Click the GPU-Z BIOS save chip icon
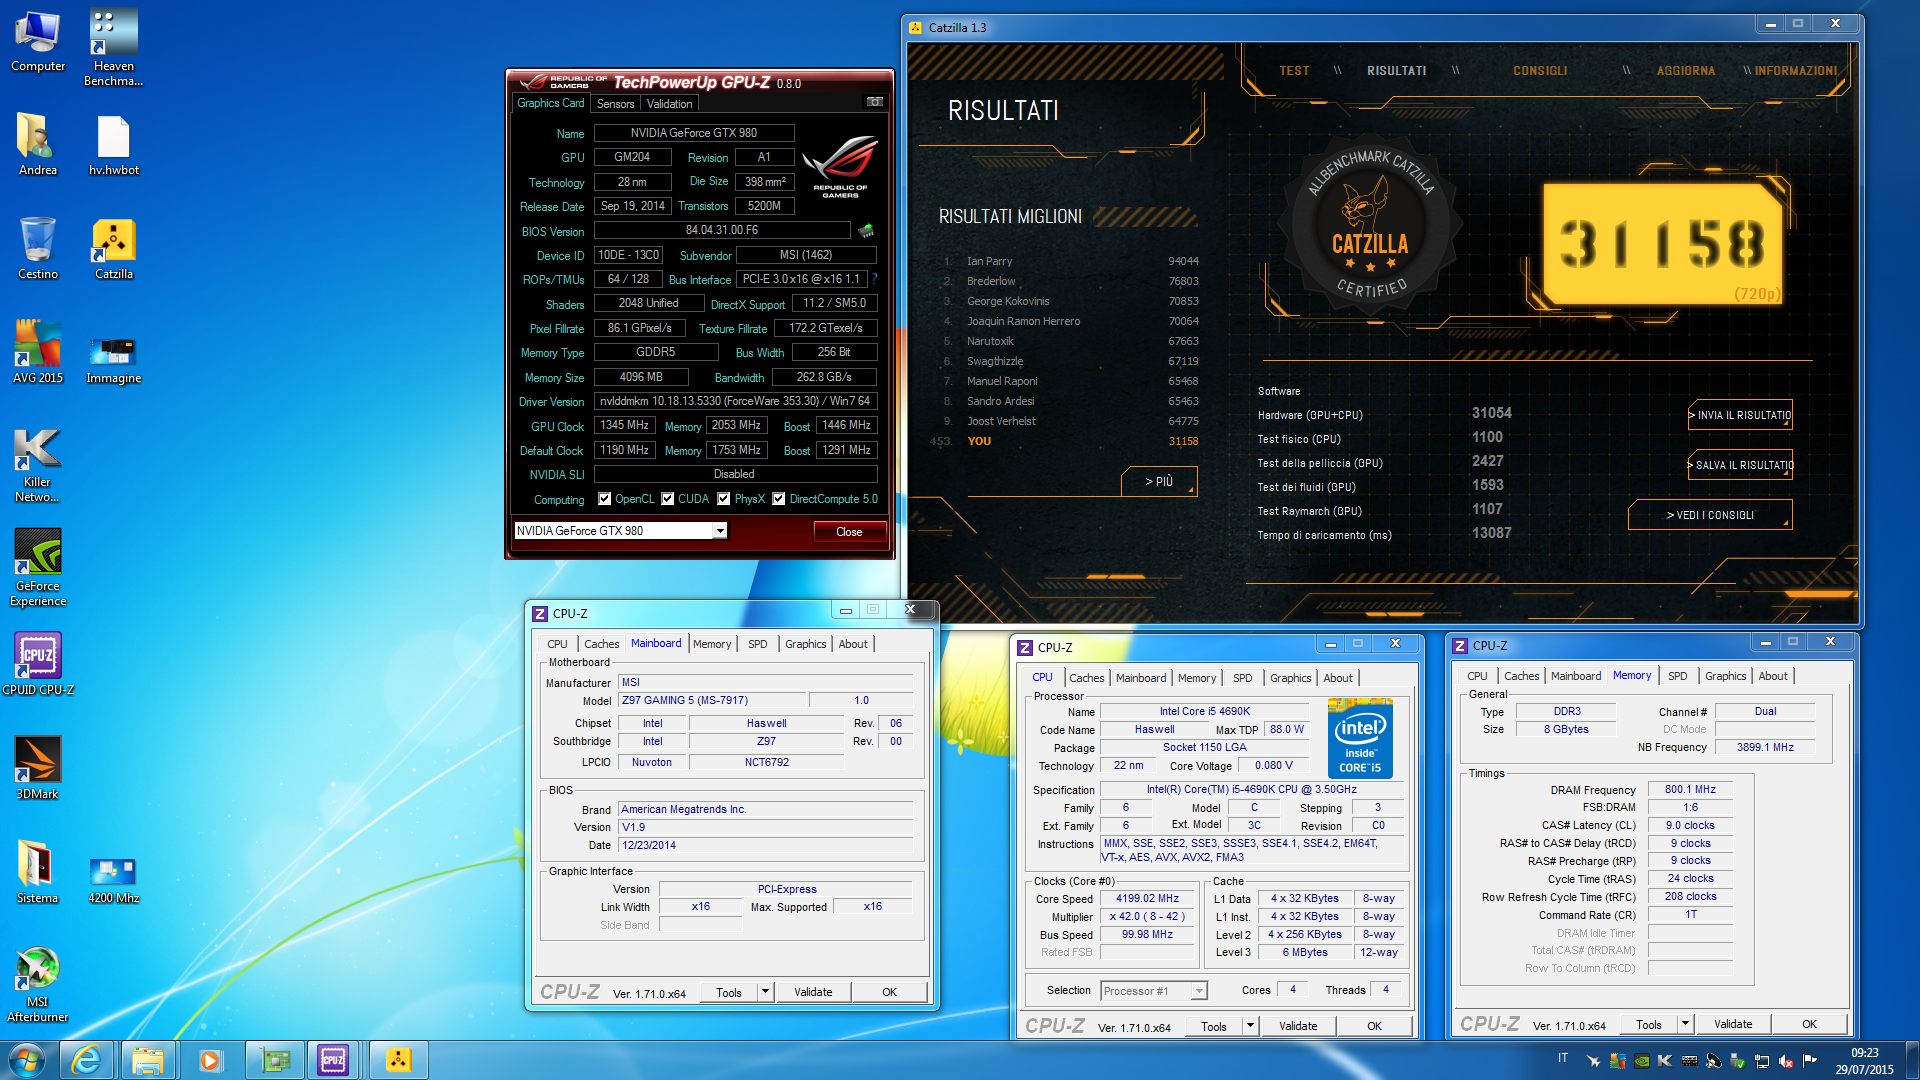1920x1080 pixels. (866, 231)
